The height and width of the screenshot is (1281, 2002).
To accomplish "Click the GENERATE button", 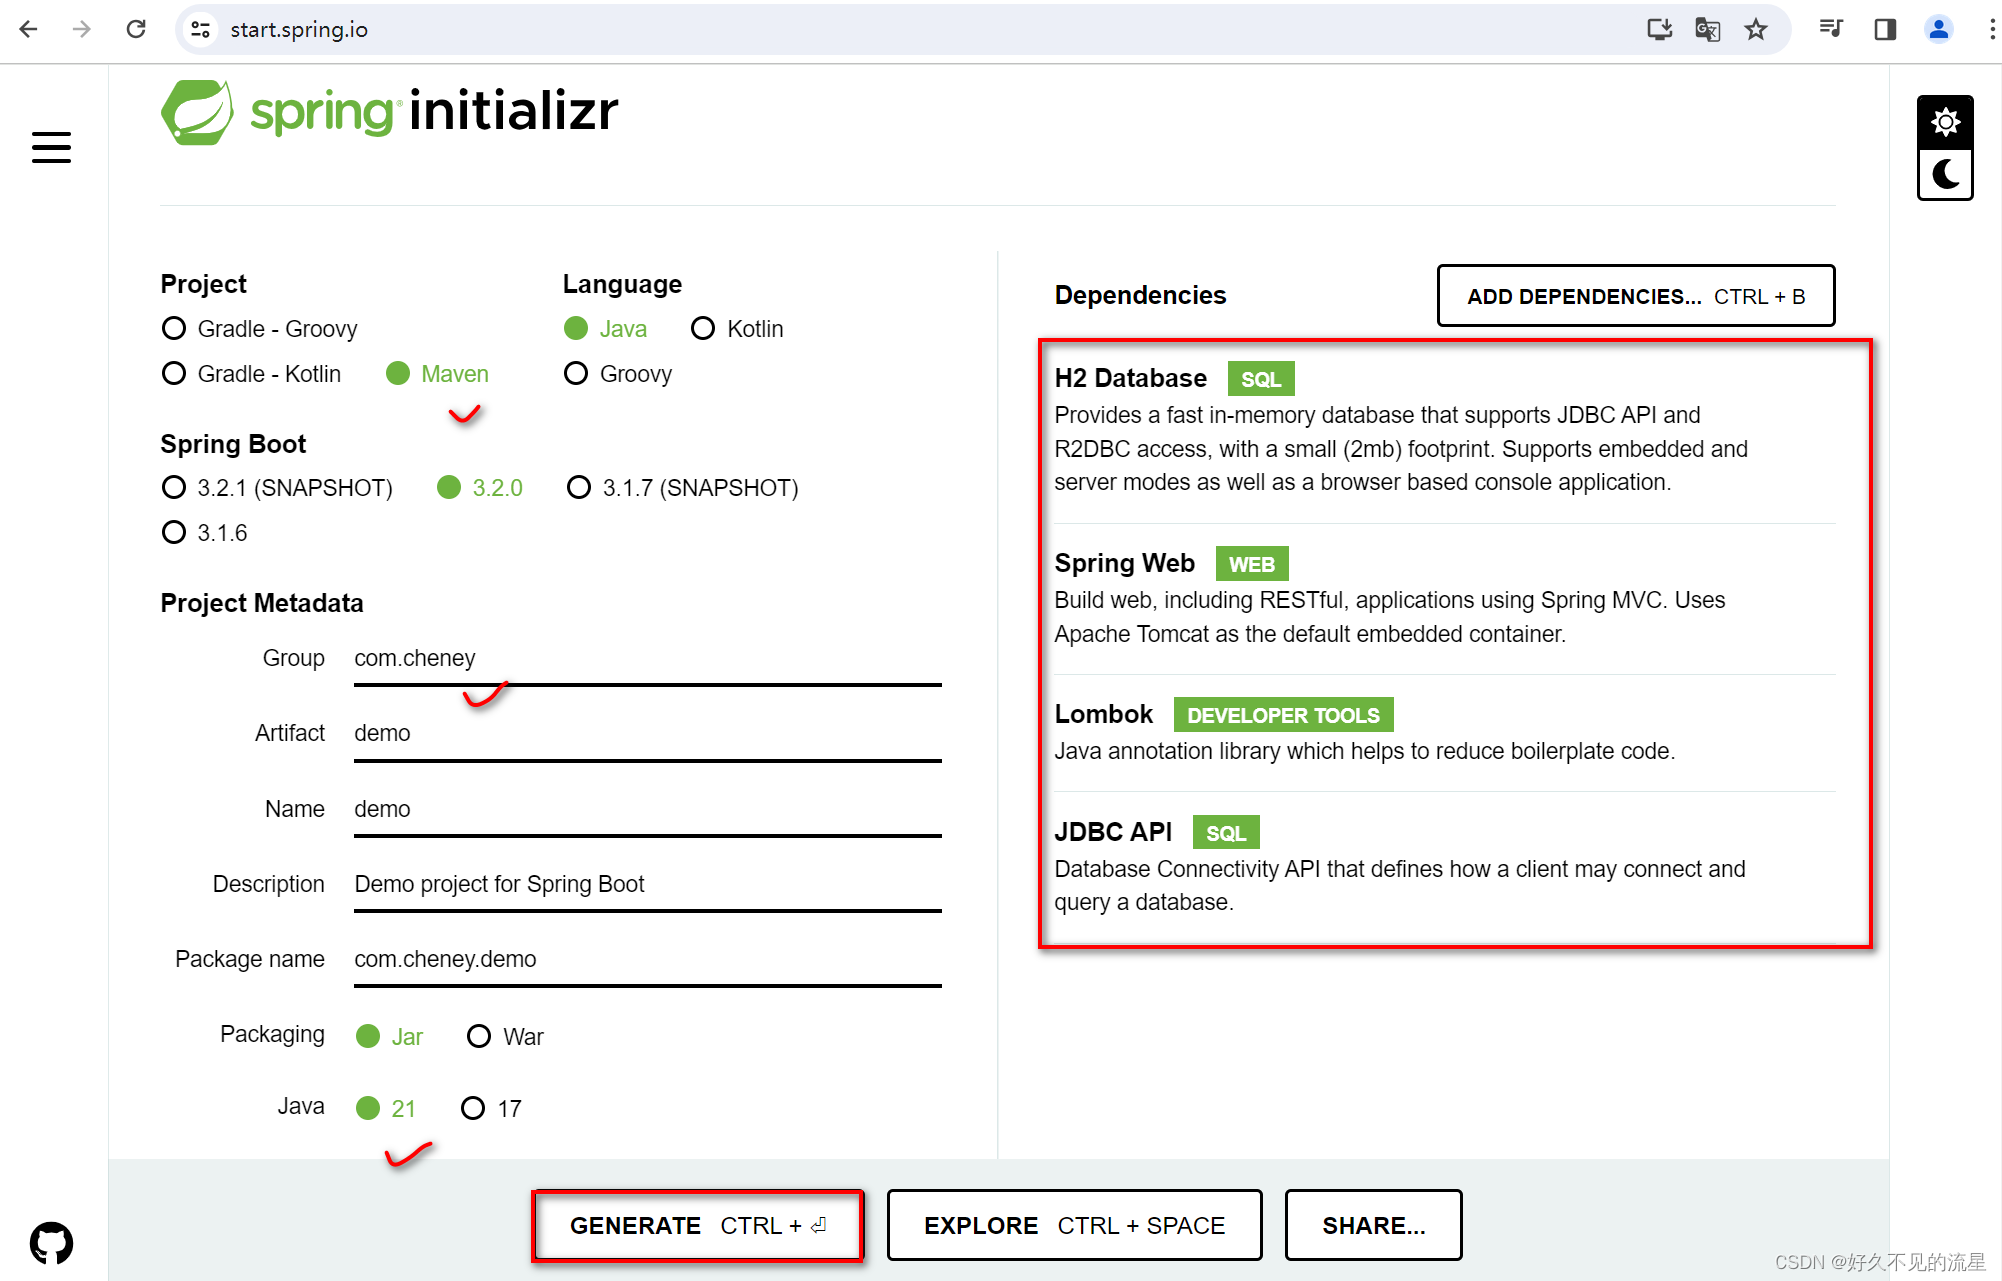I will [698, 1226].
